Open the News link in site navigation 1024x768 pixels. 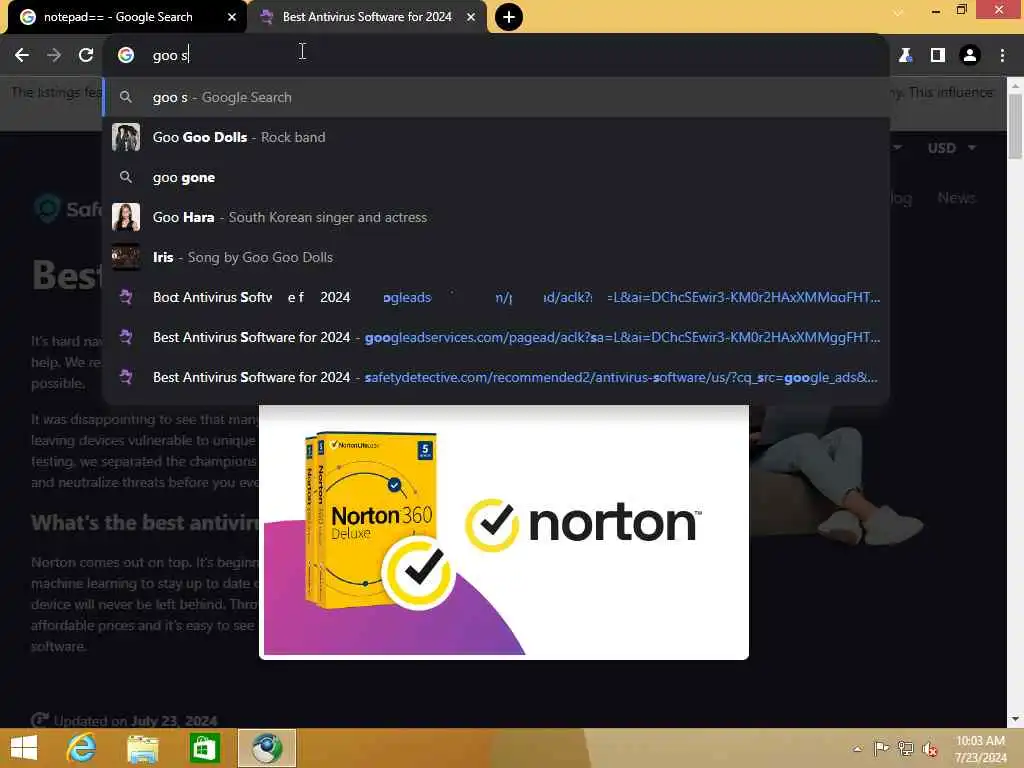click(956, 198)
